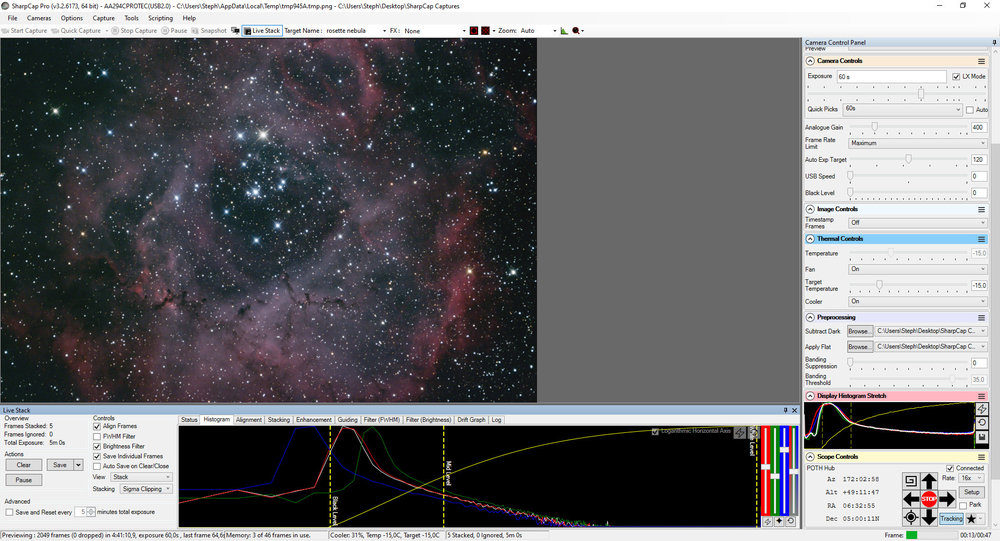
Task: Click the Analogue Gain slider
Action: [875, 127]
